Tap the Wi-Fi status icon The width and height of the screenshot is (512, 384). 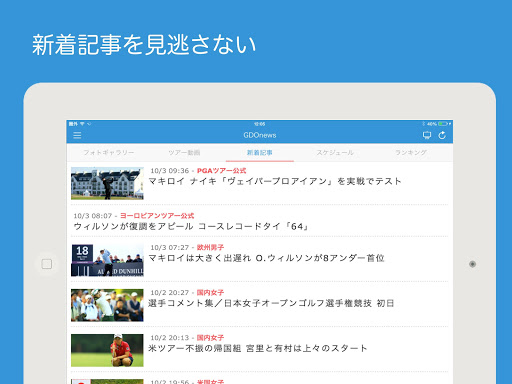coord(82,124)
